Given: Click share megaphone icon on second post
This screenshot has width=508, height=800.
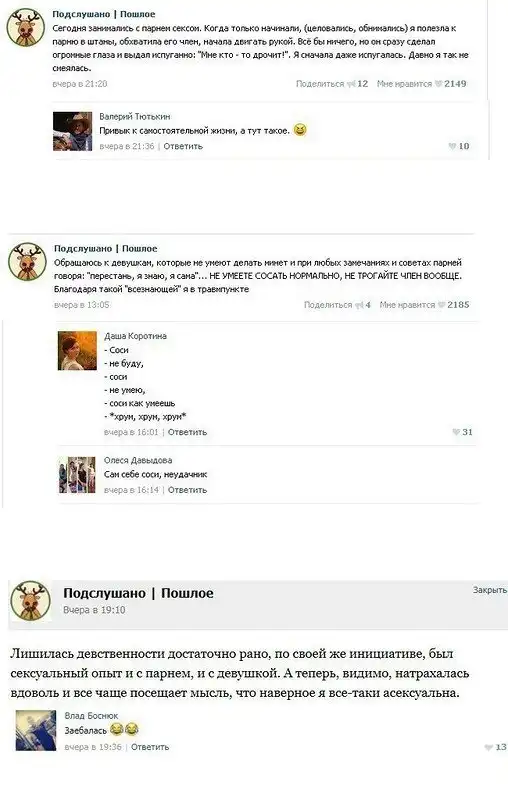Looking at the screenshot, I should pyautogui.click(x=359, y=305).
